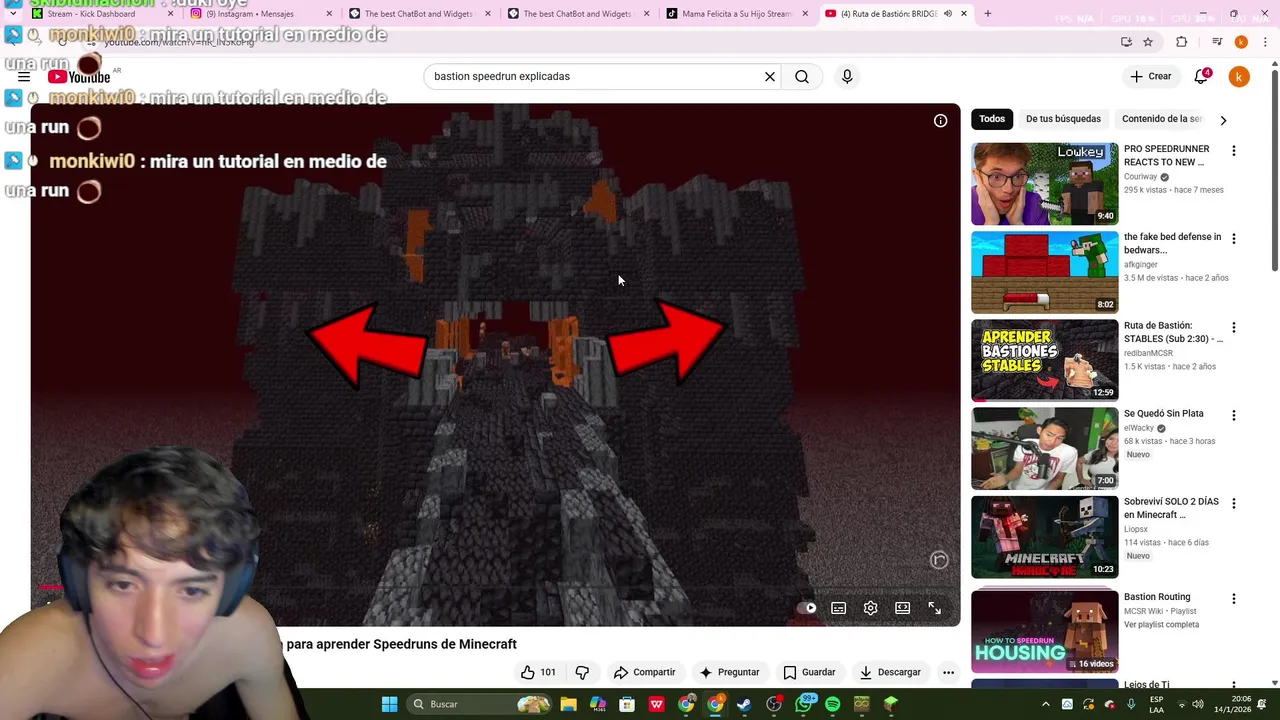Open the Chrome three-dot menu

(1265, 42)
